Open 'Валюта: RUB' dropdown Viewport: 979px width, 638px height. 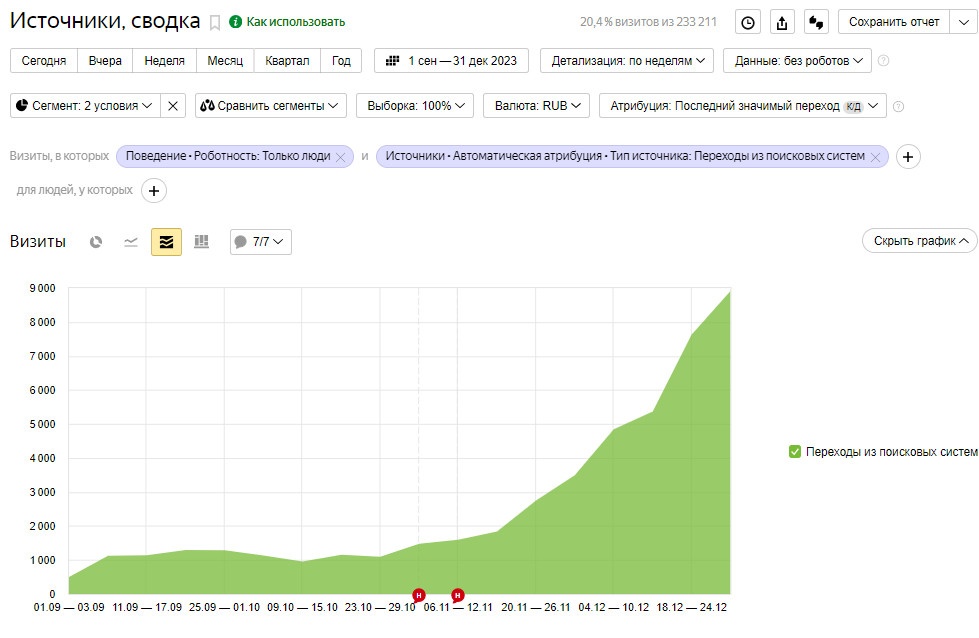(536, 106)
